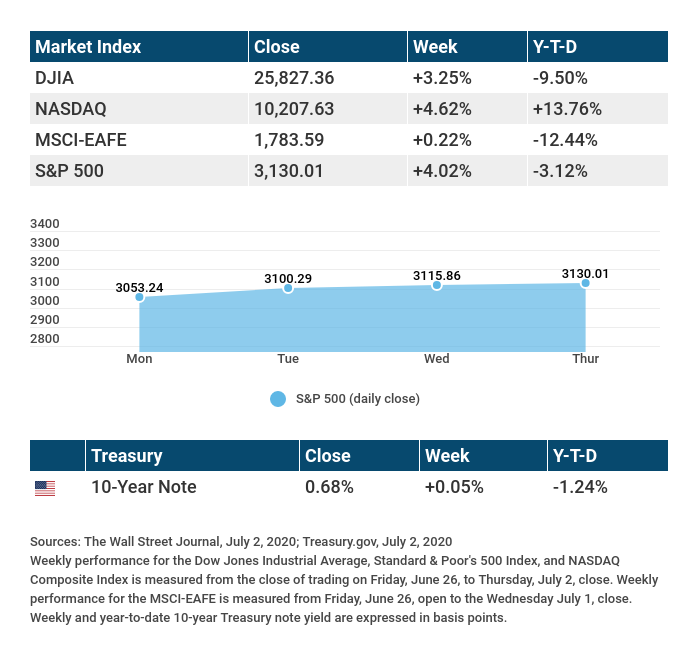Viewport: 700px width, 658px height.
Task: Click the S&P 500 (daily close) legend text
Action: click(358, 398)
